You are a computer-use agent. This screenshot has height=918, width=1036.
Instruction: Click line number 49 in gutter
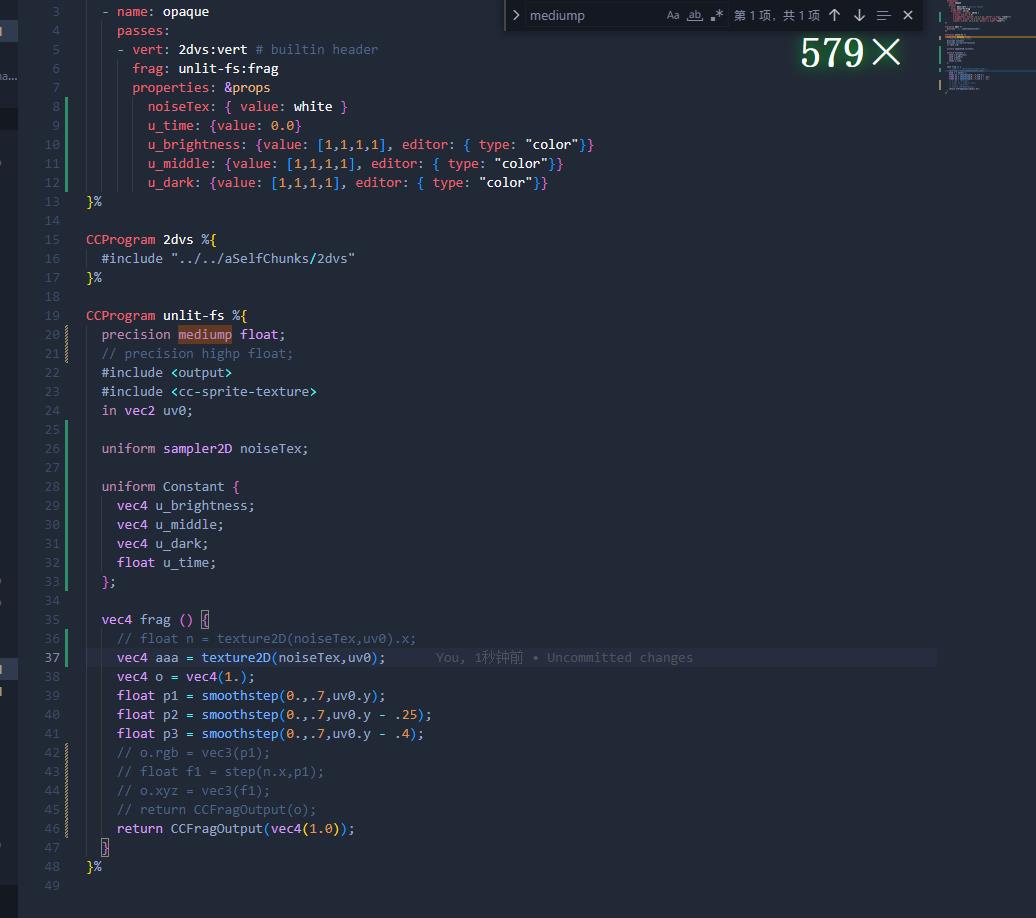[52, 886]
